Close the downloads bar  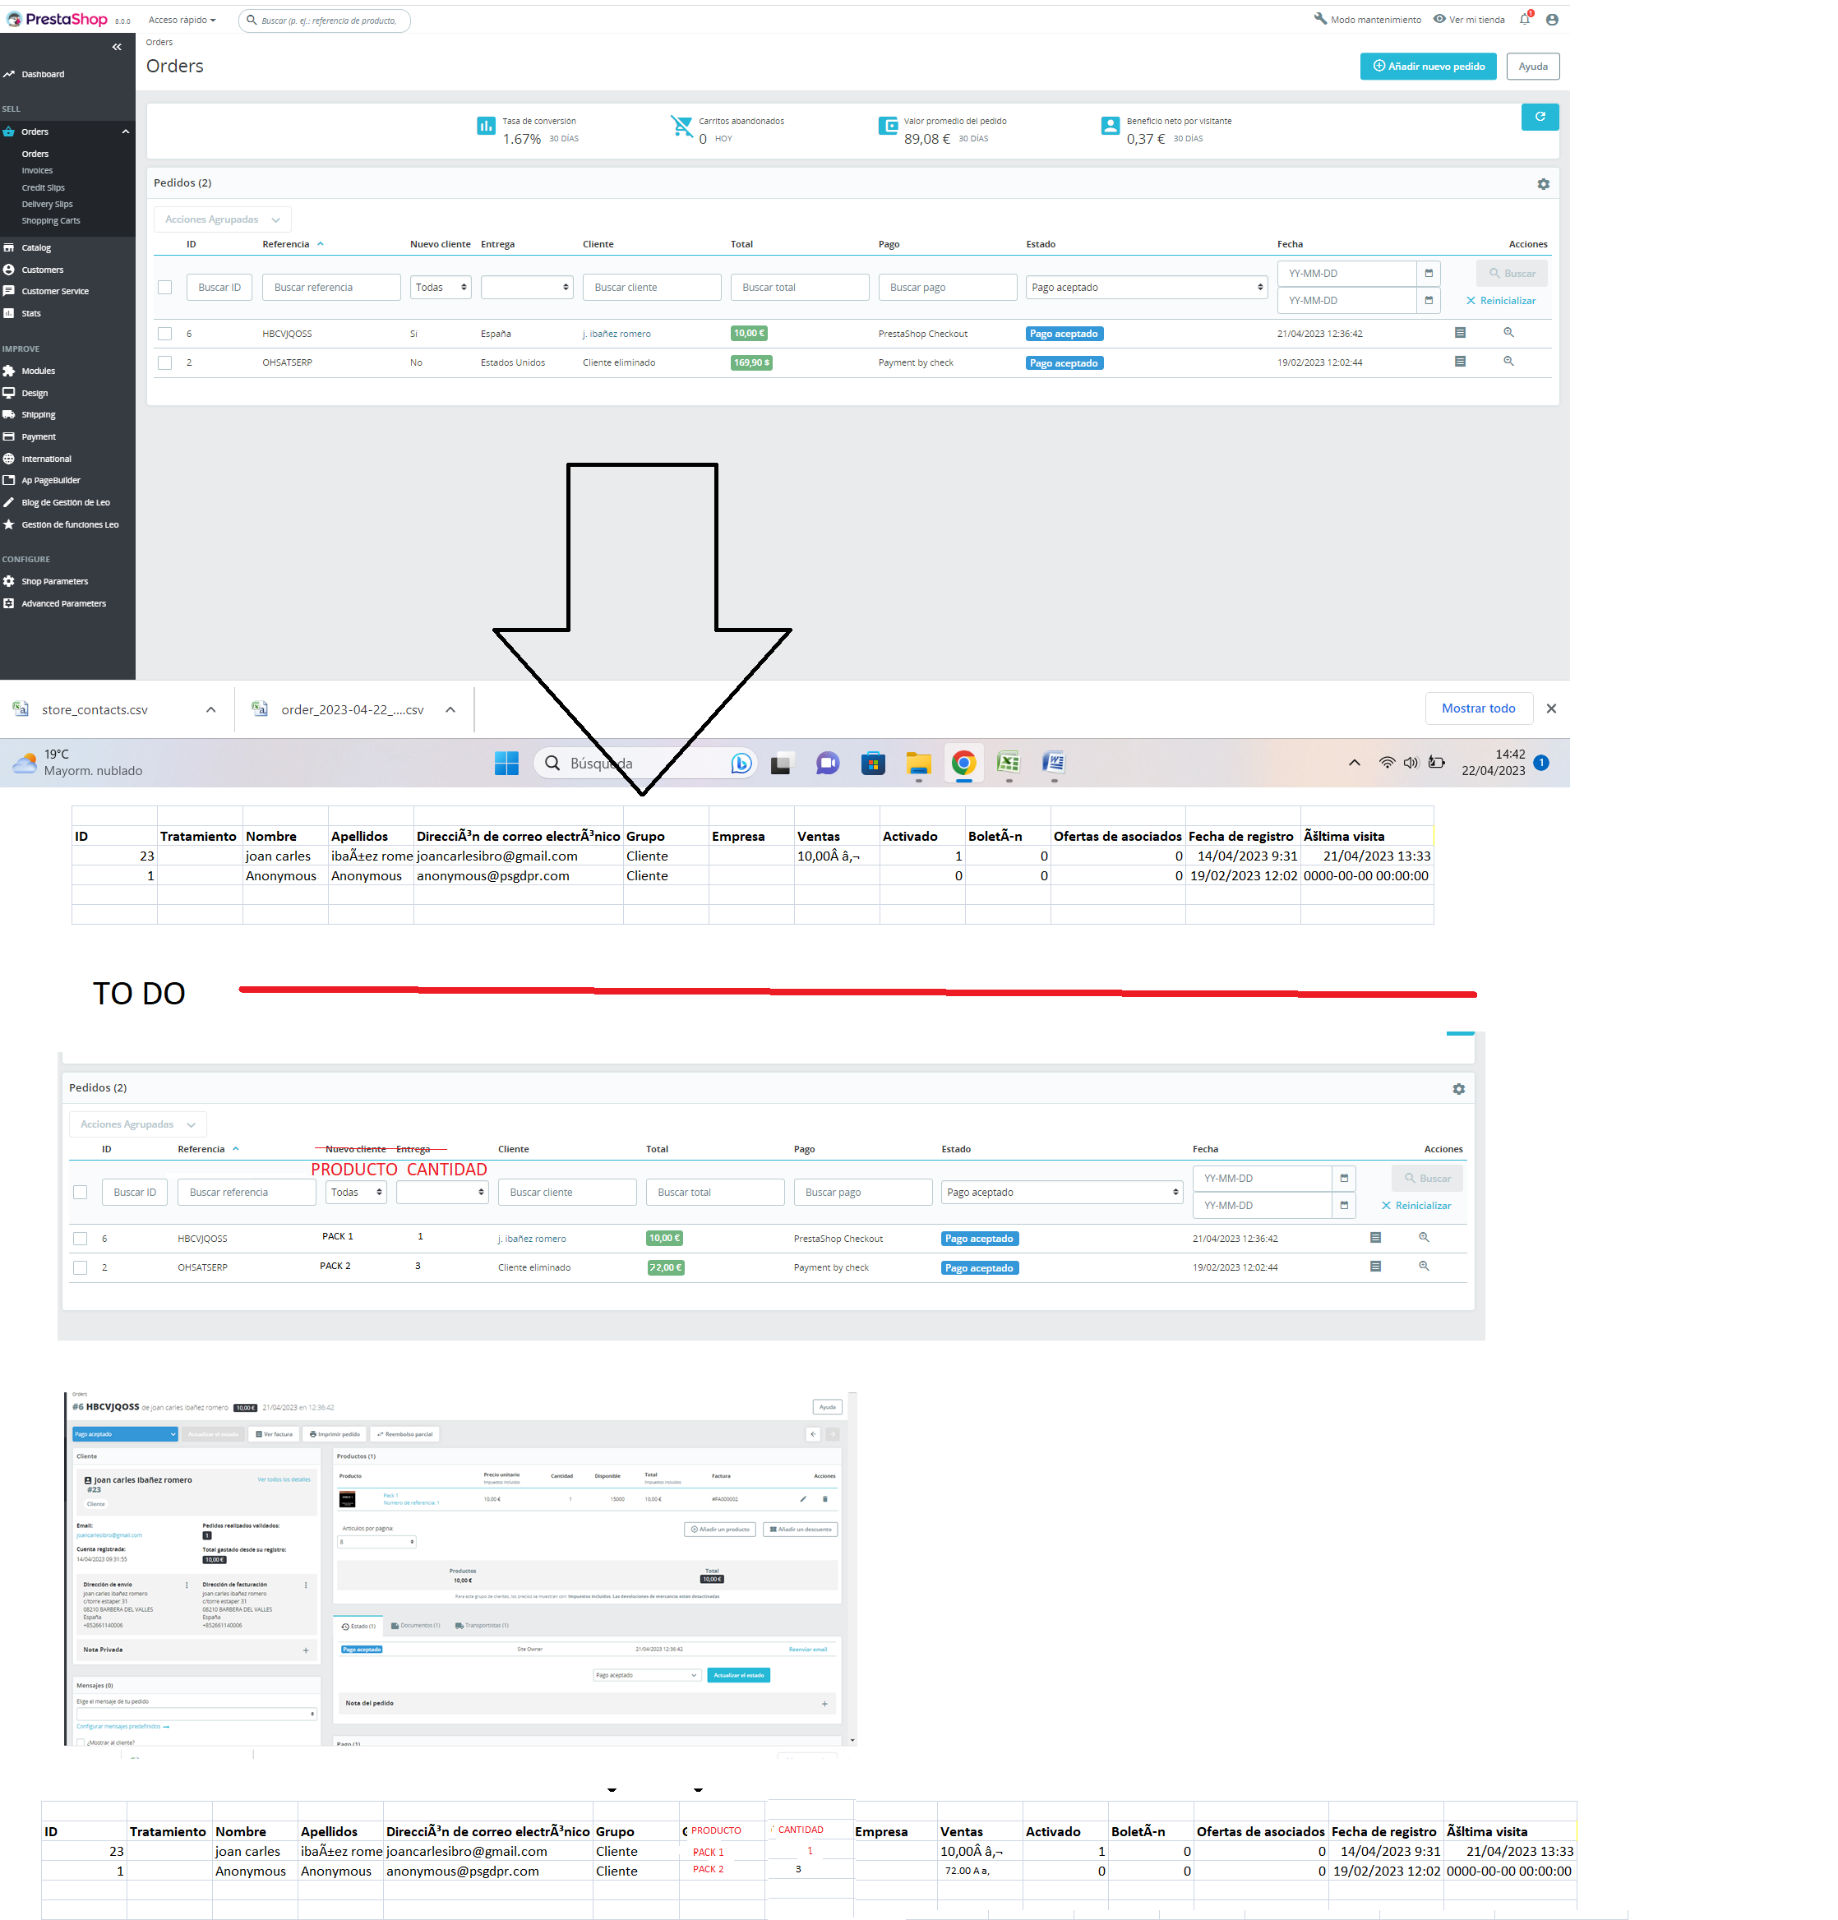[x=1551, y=708]
